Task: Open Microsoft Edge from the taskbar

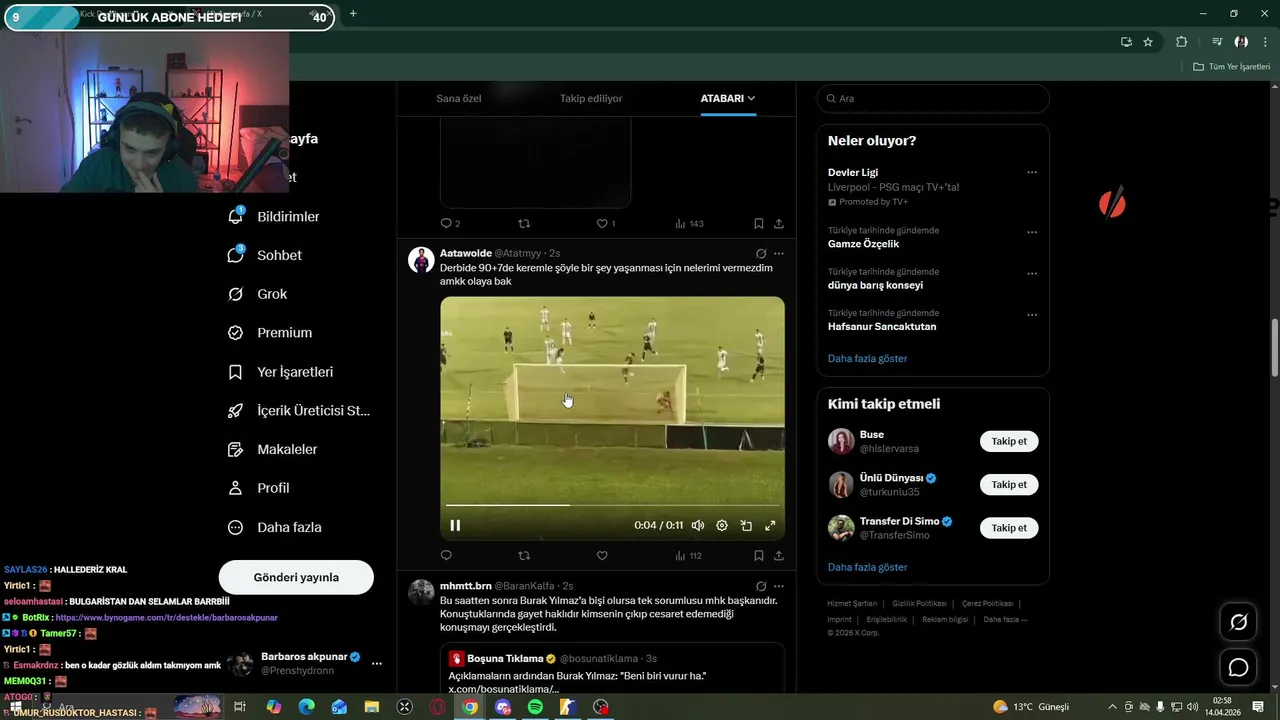Action: [306, 707]
